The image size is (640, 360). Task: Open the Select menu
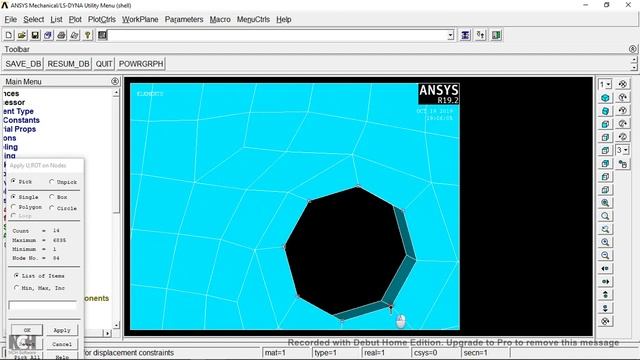click(x=33, y=19)
